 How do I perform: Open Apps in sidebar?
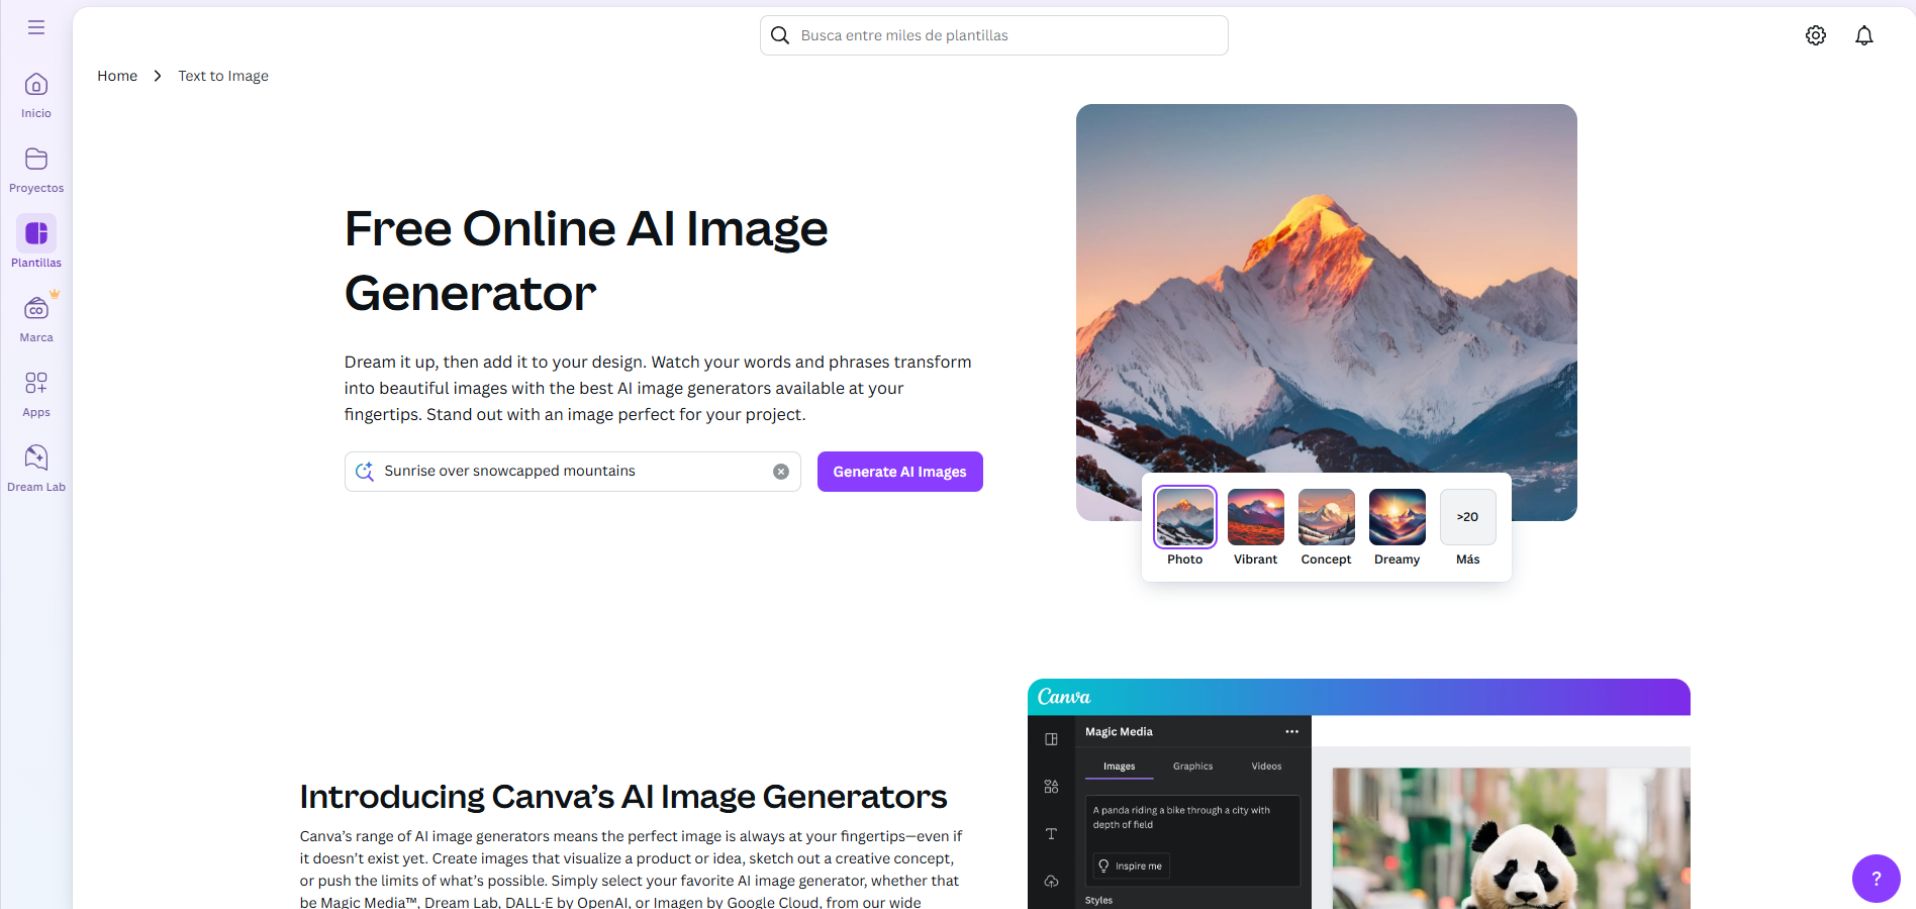tap(36, 395)
